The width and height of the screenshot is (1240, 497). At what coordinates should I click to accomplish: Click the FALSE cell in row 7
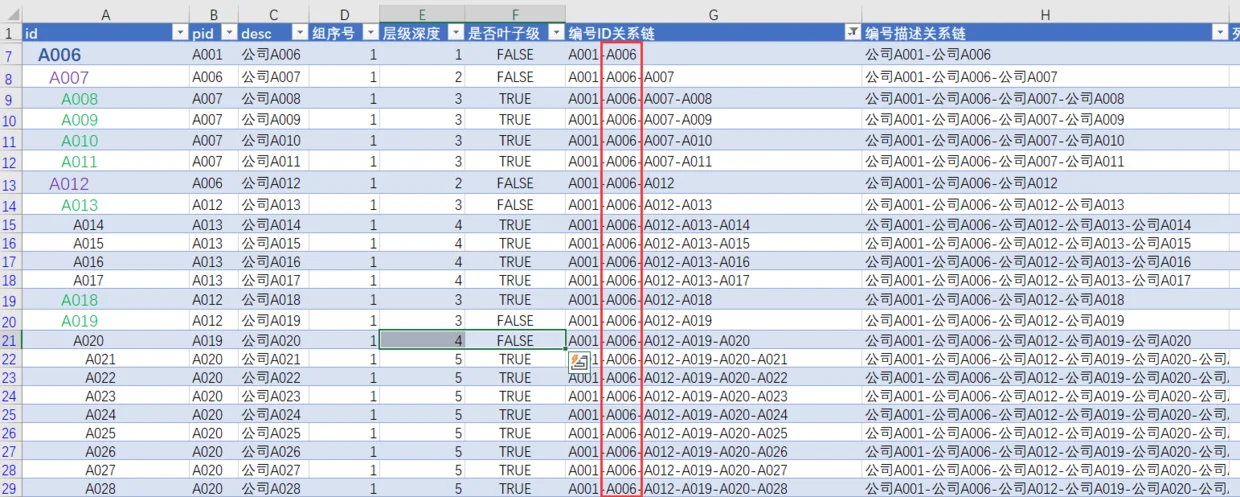click(x=515, y=55)
